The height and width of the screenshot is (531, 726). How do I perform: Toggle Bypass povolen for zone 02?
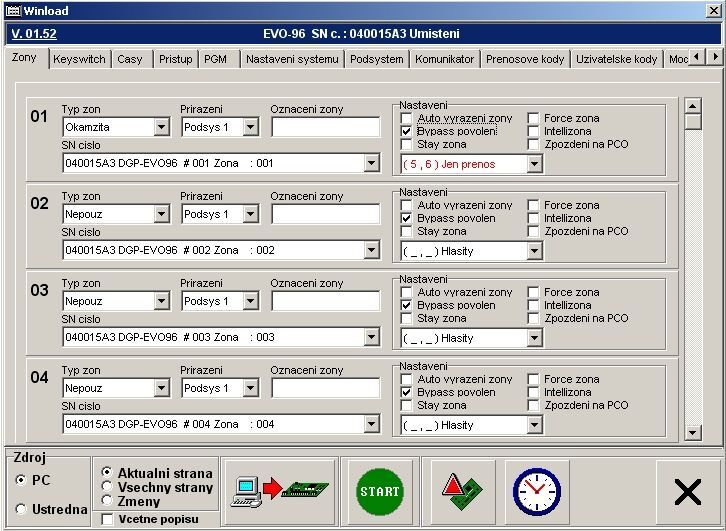pos(406,218)
